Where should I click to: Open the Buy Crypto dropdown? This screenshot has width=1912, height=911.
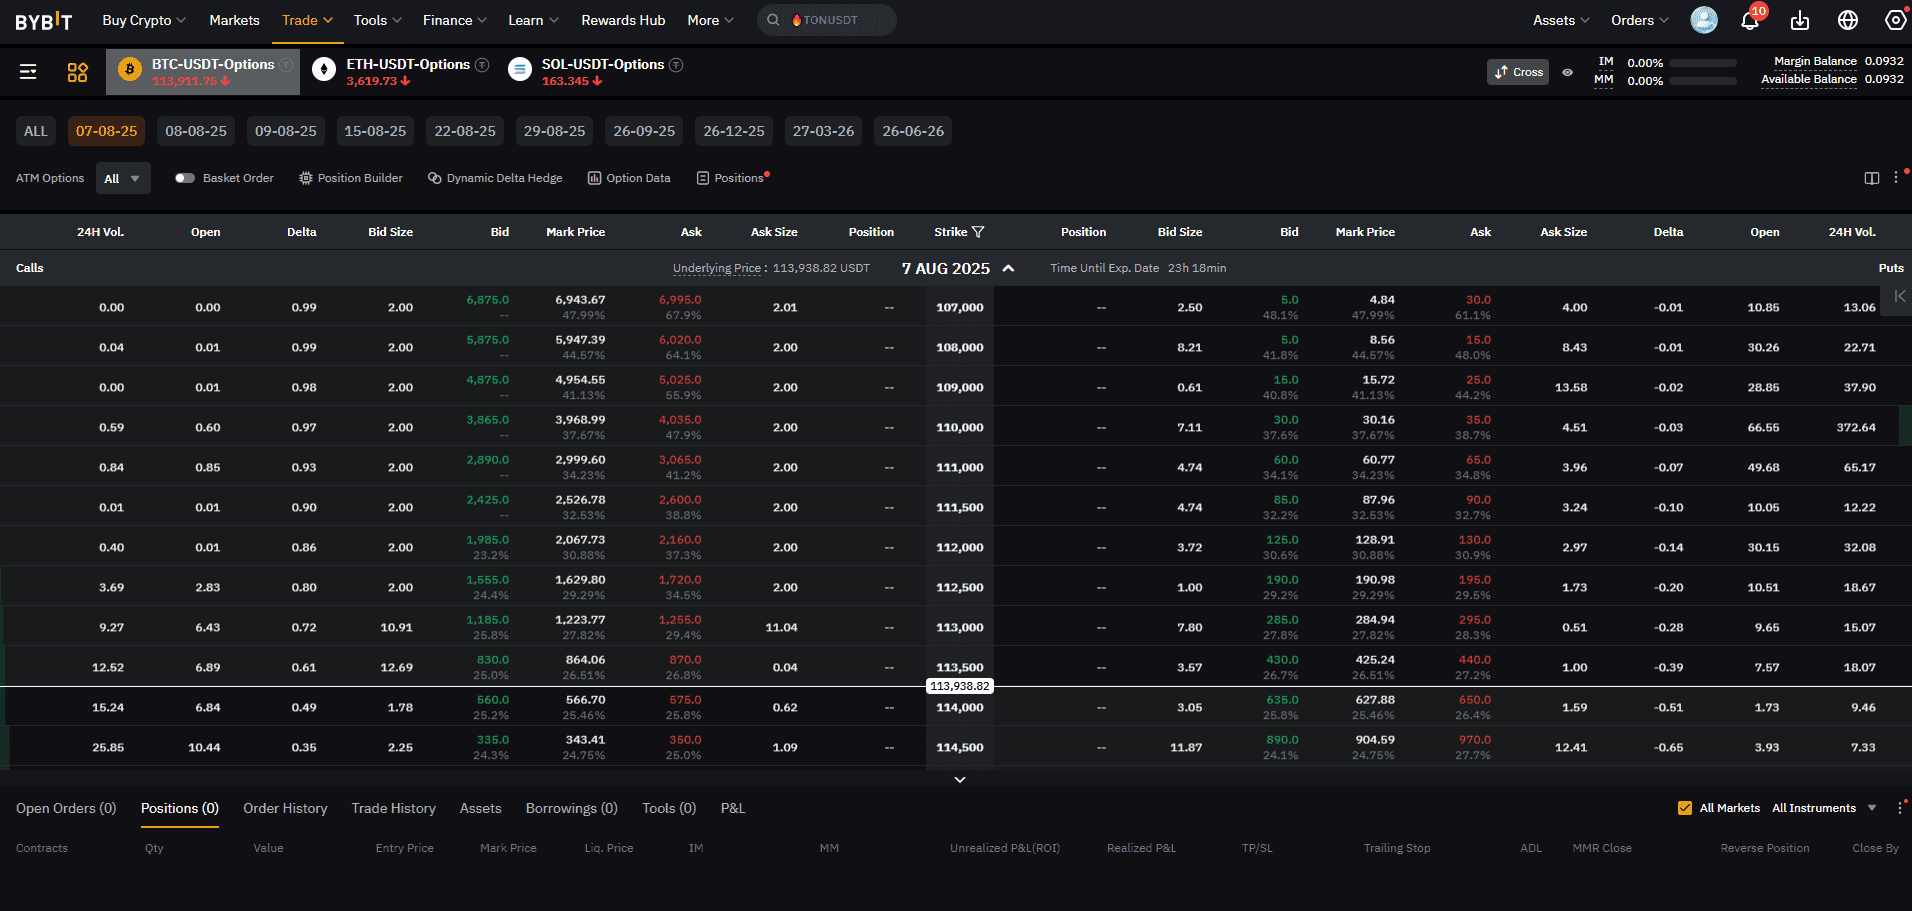[144, 20]
